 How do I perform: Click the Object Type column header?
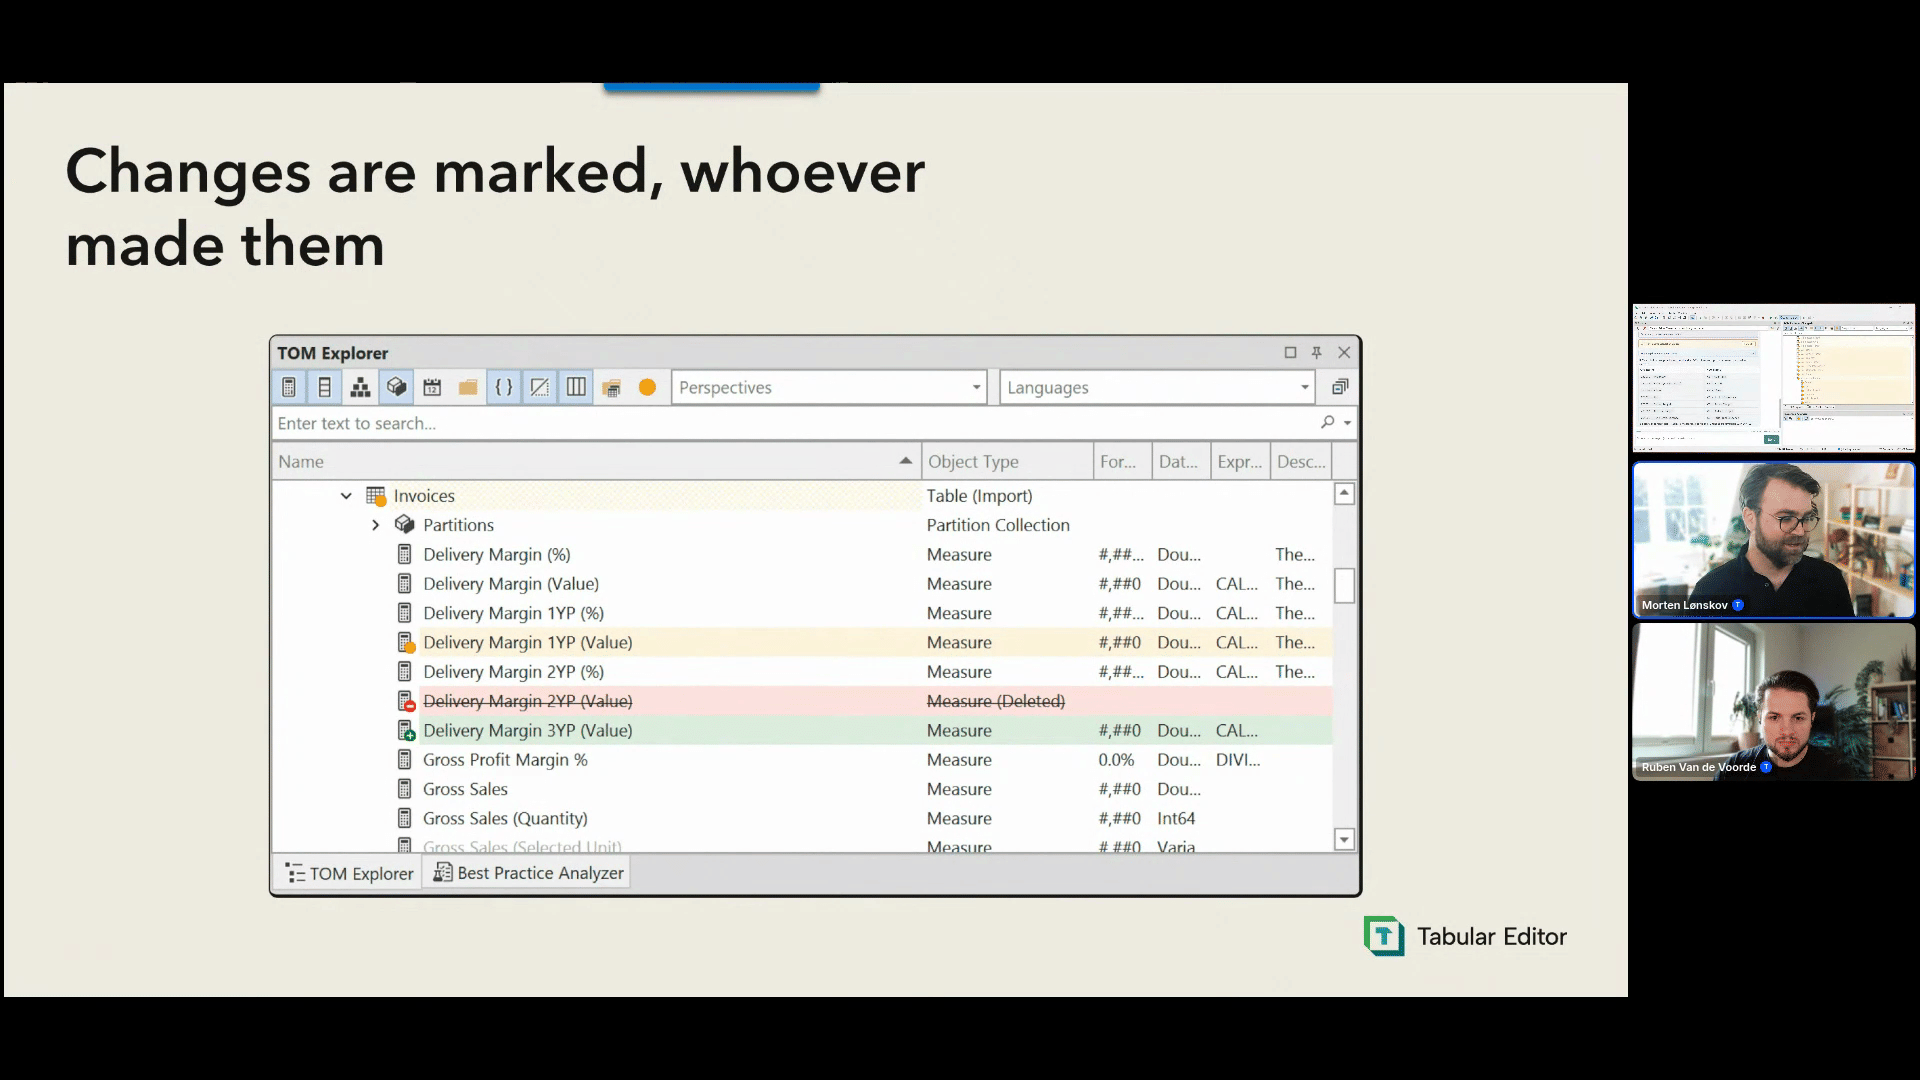(x=1007, y=461)
